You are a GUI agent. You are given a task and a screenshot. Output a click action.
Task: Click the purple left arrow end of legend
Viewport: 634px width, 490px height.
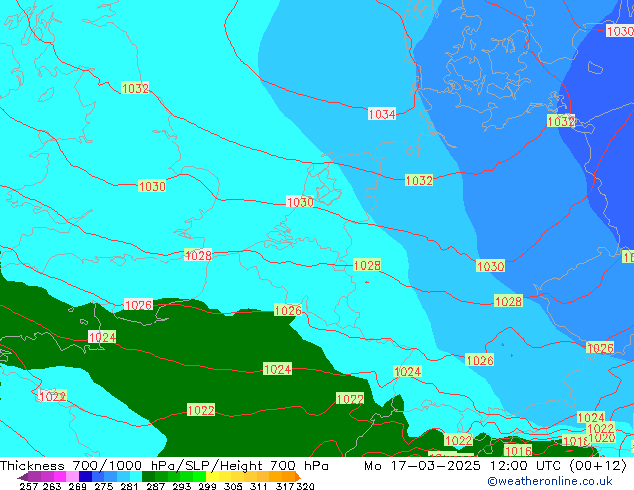click(22, 477)
